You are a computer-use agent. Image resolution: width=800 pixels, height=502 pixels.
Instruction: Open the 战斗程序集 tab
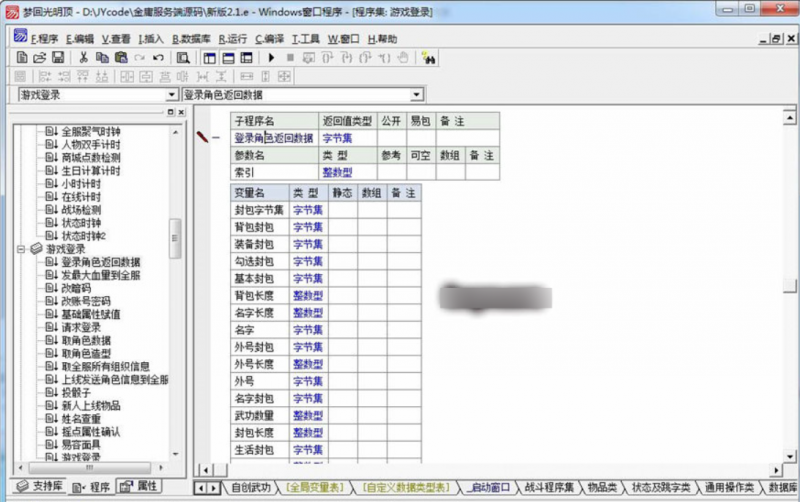[x=549, y=487]
